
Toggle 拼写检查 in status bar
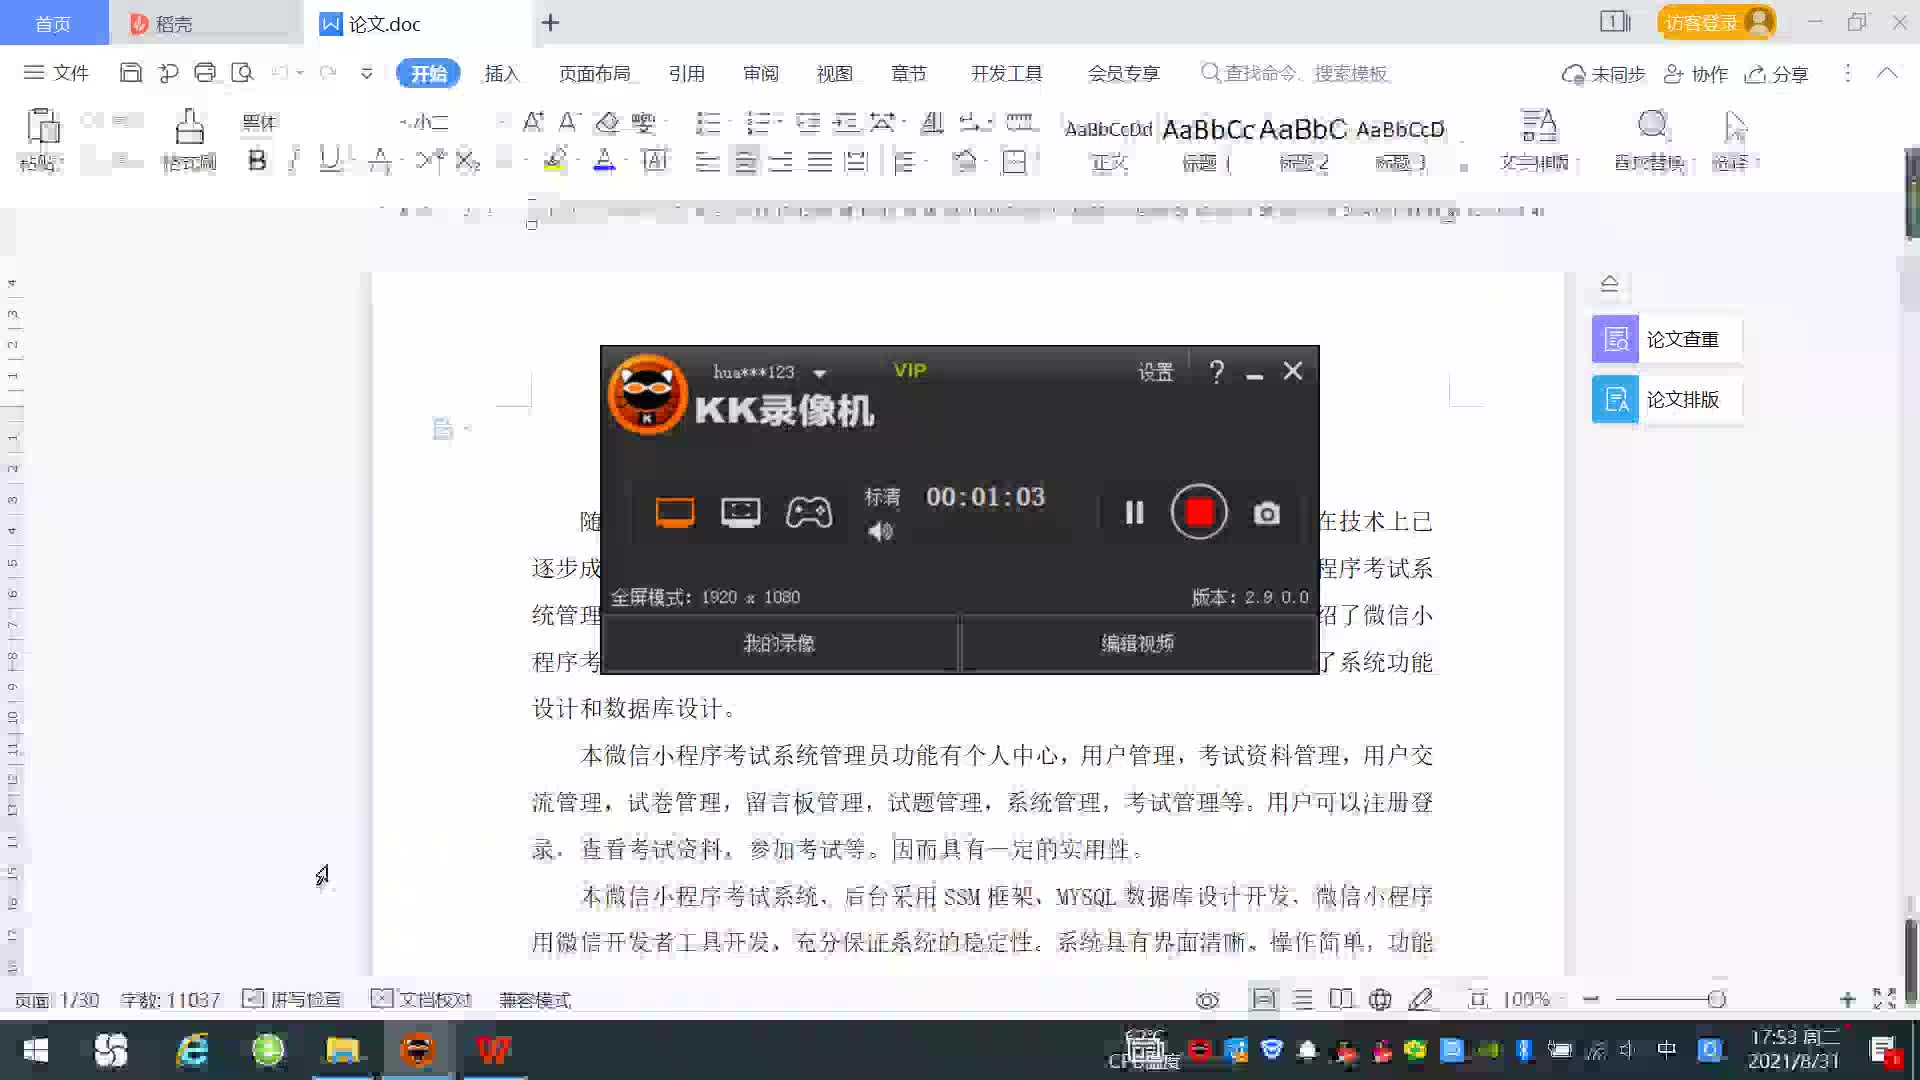[x=293, y=999]
